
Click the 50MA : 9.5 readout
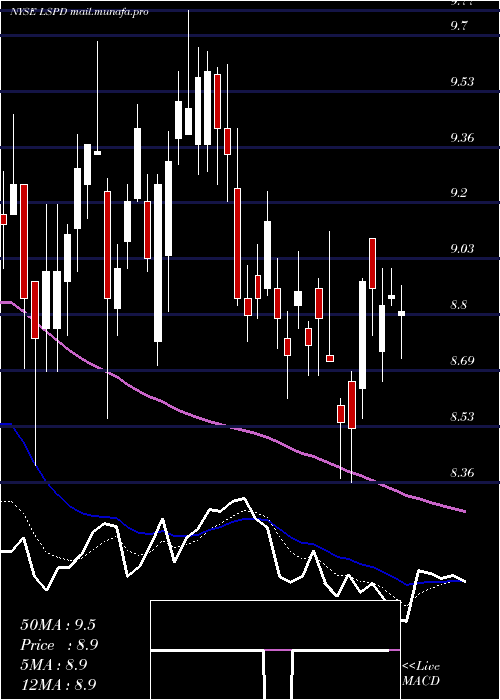pyautogui.click(x=58, y=625)
